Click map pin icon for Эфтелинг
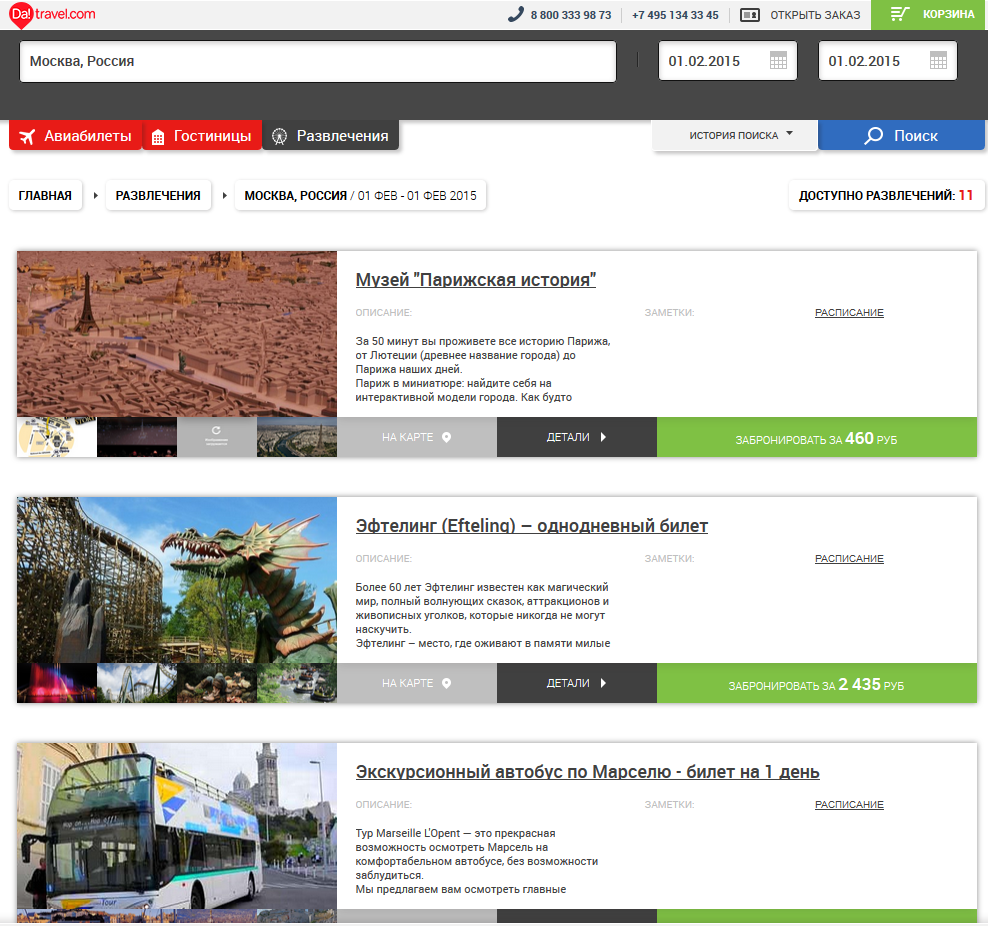The height and width of the screenshot is (926, 988). pos(446,683)
